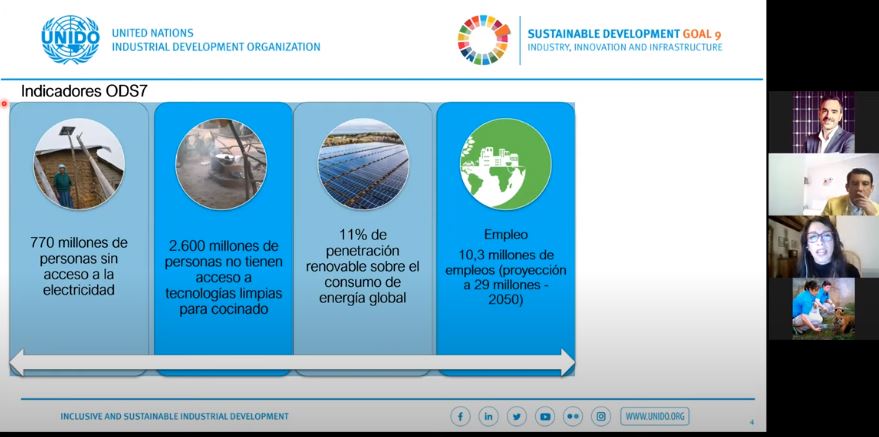Click the Sustainable Development Goal 9 title
The height and width of the screenshot is (437, 879).
coord(624,33)
